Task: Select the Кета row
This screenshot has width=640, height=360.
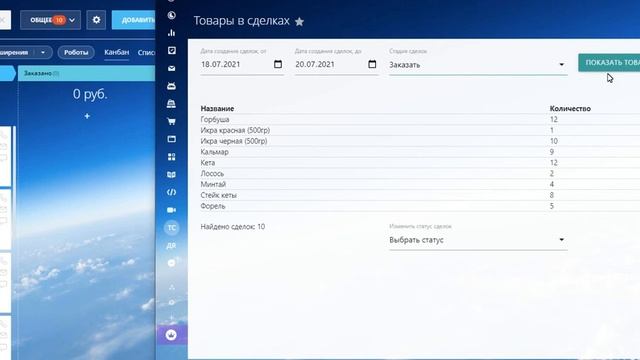Action: point(420,163)
